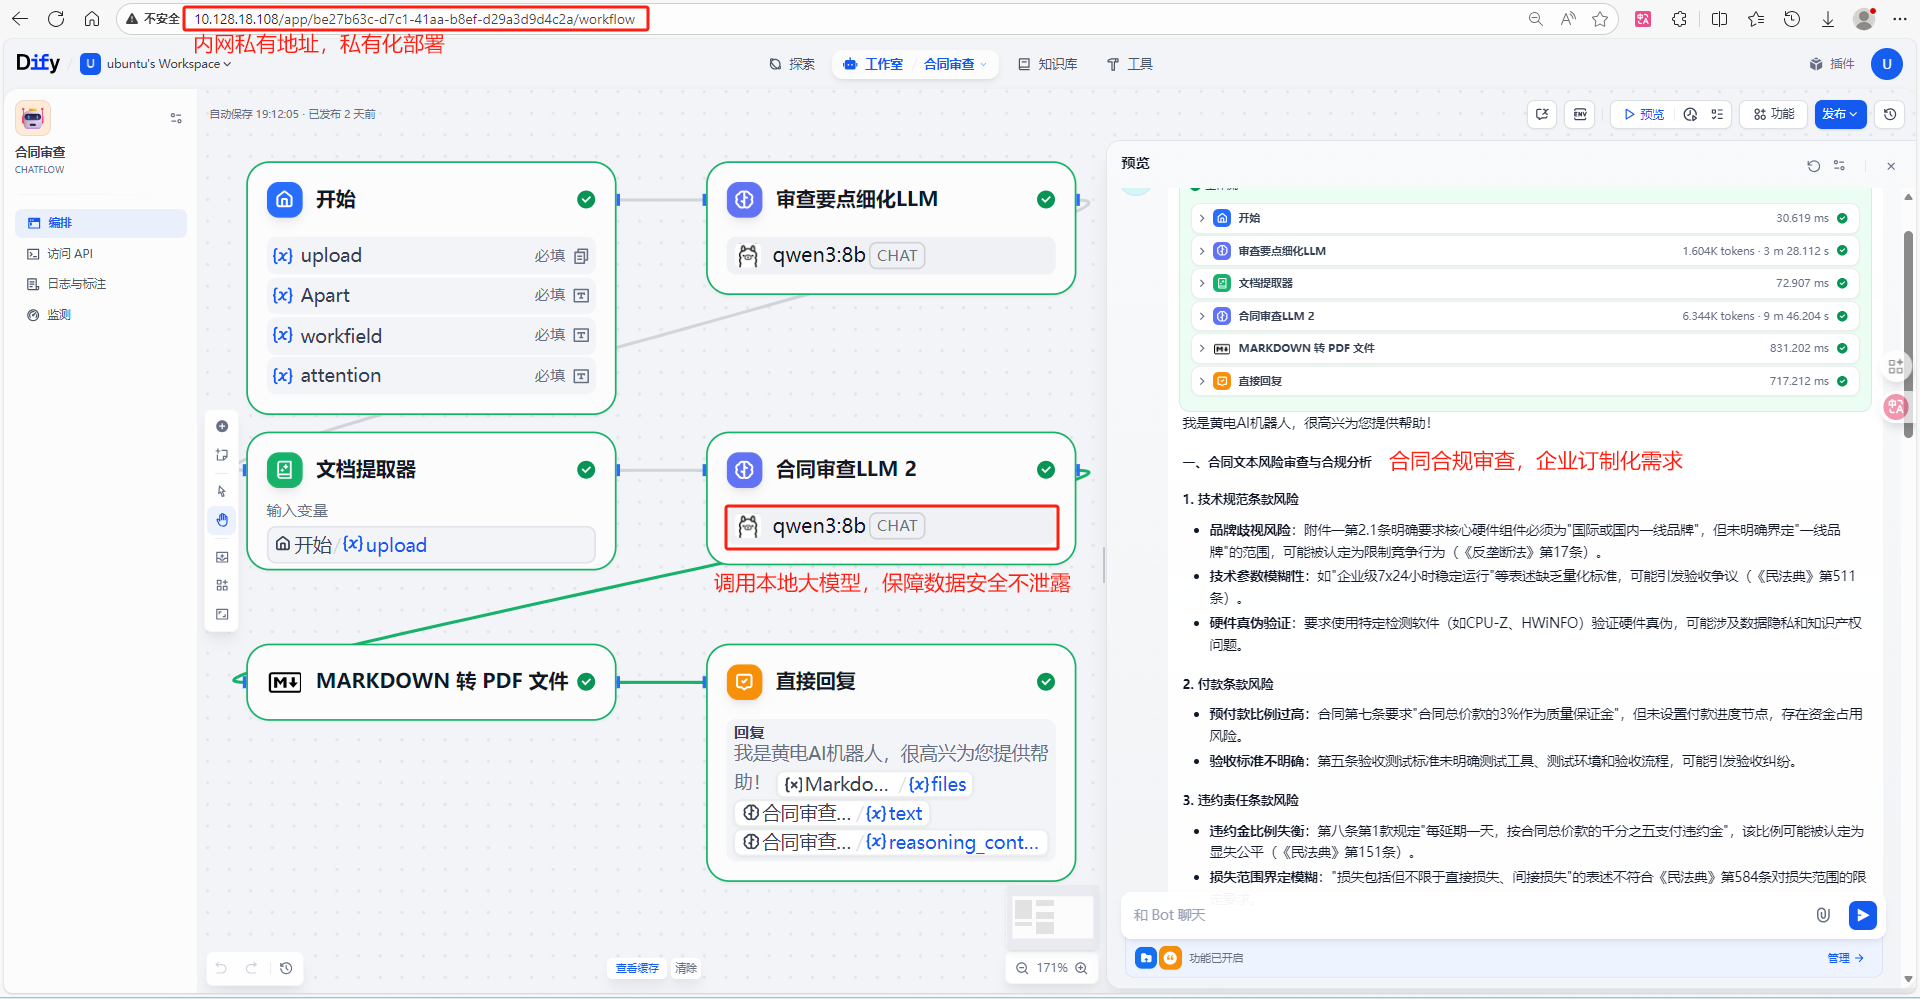Open the 发布 publish dropdown
The height and width of the screenshot is (999, 1920).
[1839, 114]
